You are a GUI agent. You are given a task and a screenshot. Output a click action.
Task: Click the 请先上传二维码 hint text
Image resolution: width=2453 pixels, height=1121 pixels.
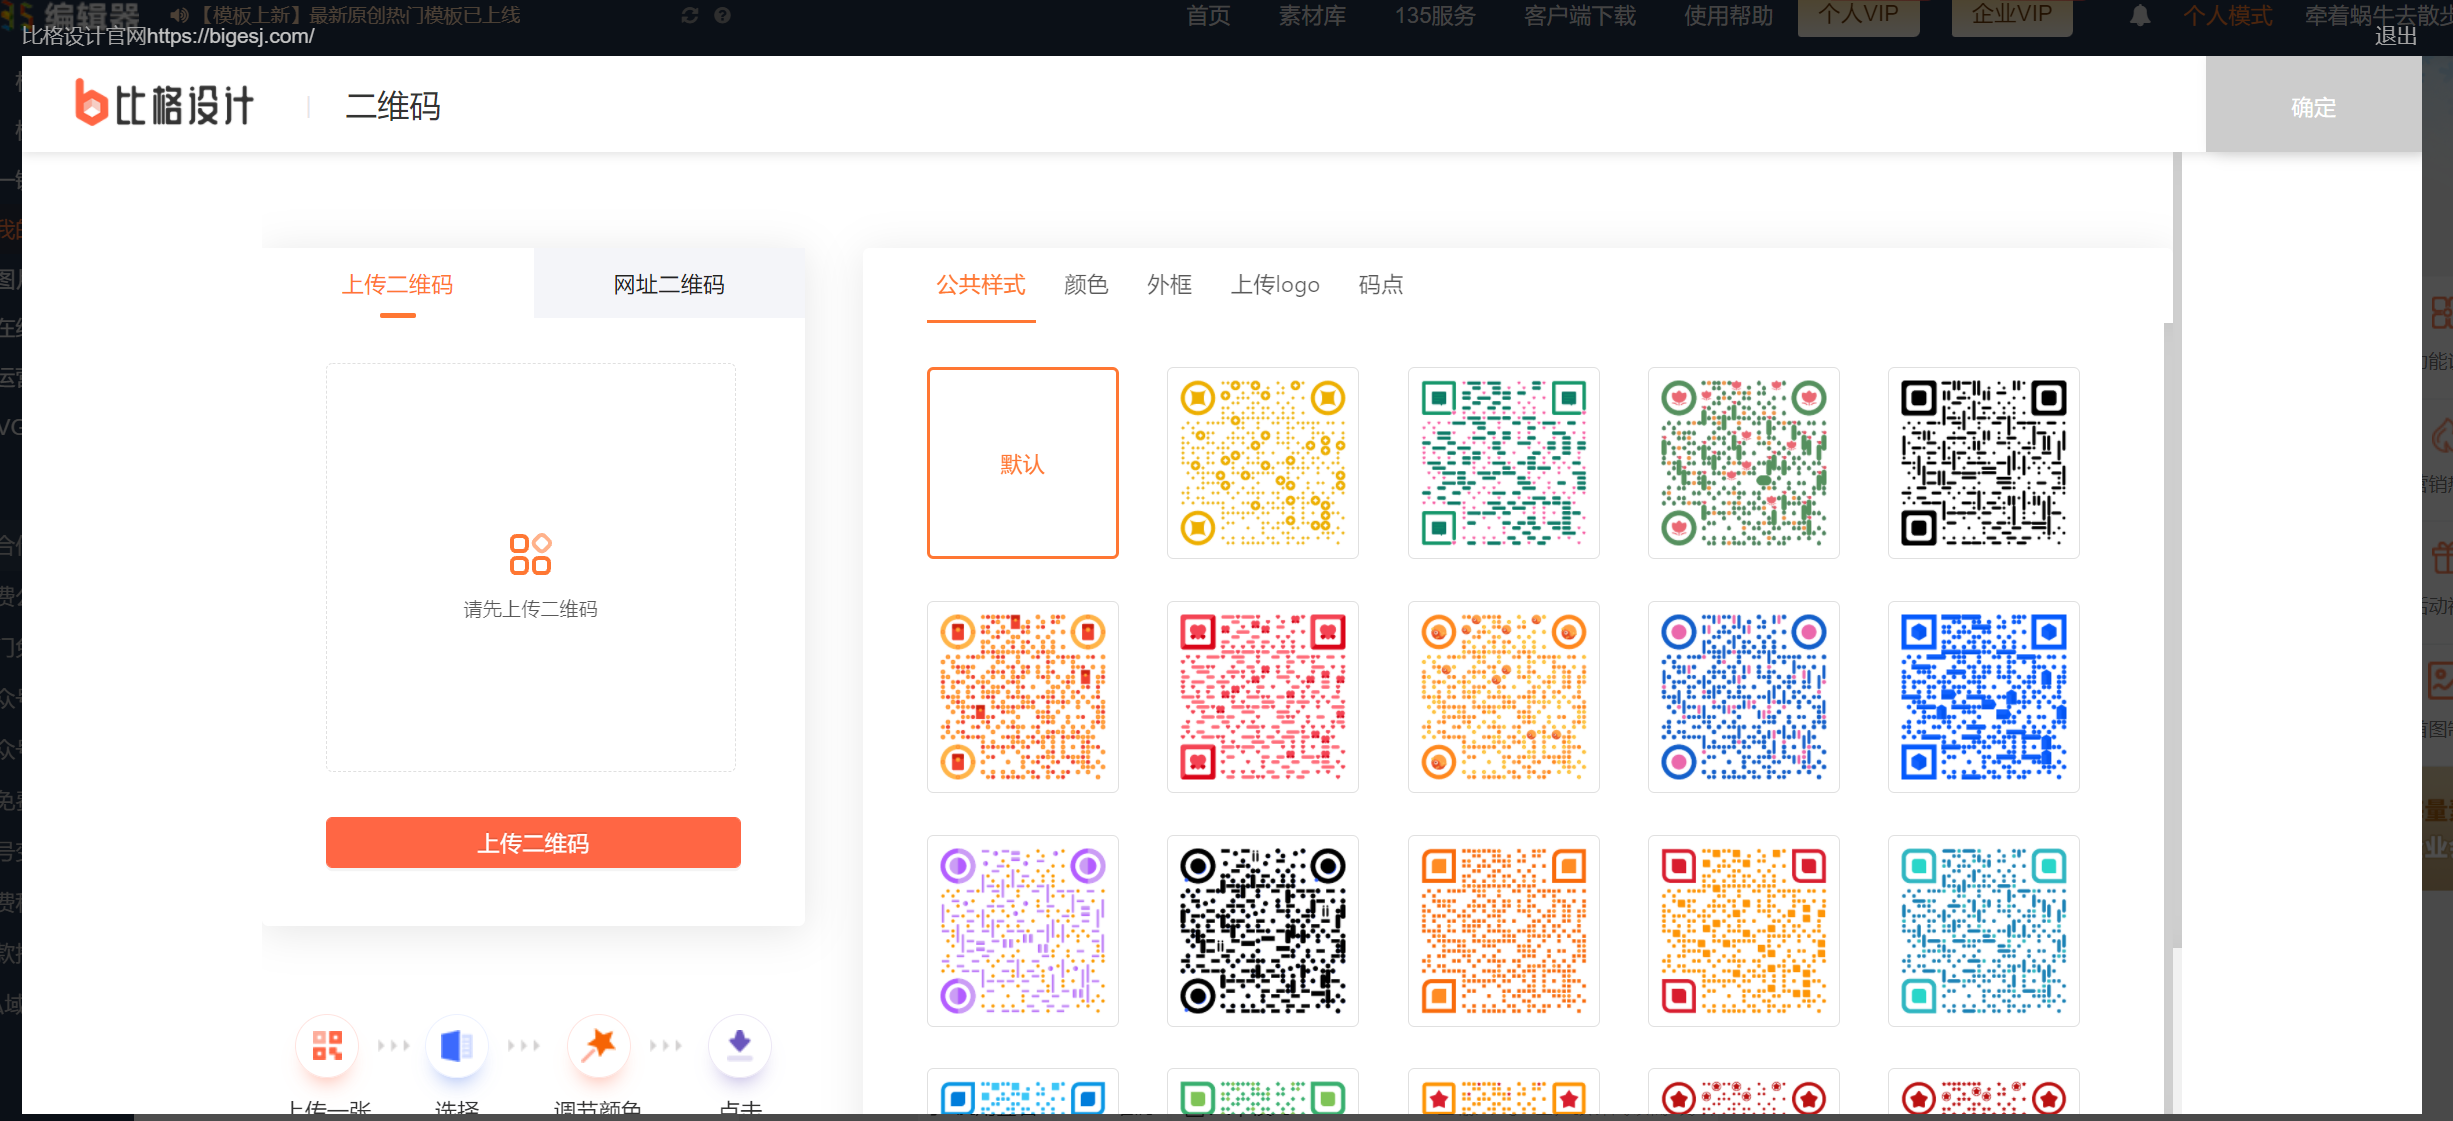(x=531, y=609)
